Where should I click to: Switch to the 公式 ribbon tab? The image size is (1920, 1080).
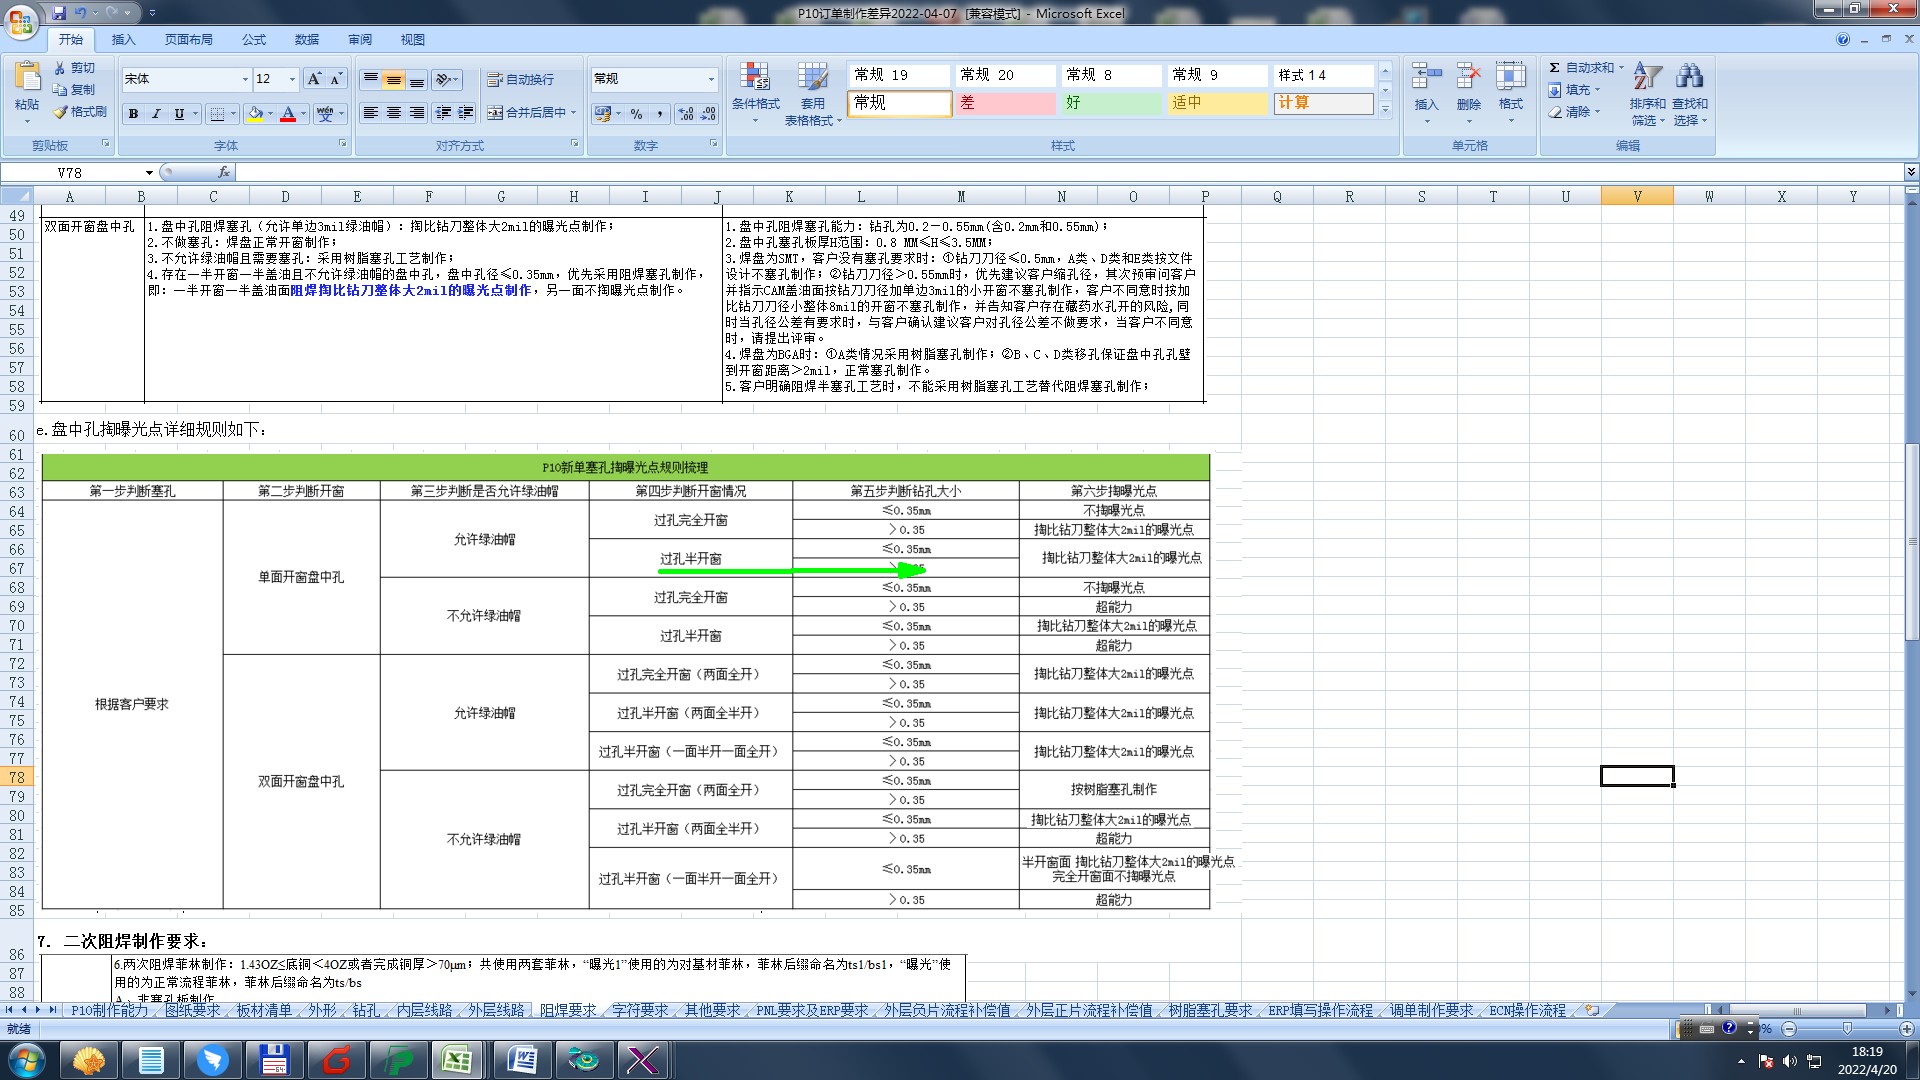point(254,40)
